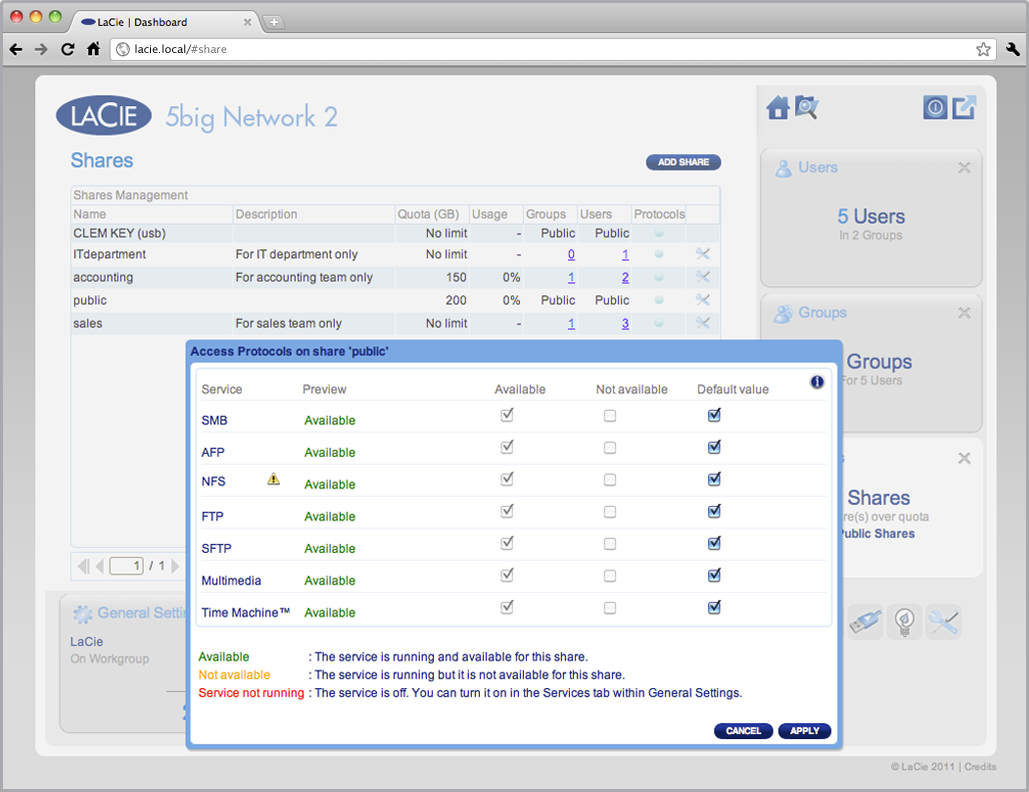Image resolution: width=1029 pixels, height=792 pixels.
Task: Click the page number input field
Action: click(126, 566)
